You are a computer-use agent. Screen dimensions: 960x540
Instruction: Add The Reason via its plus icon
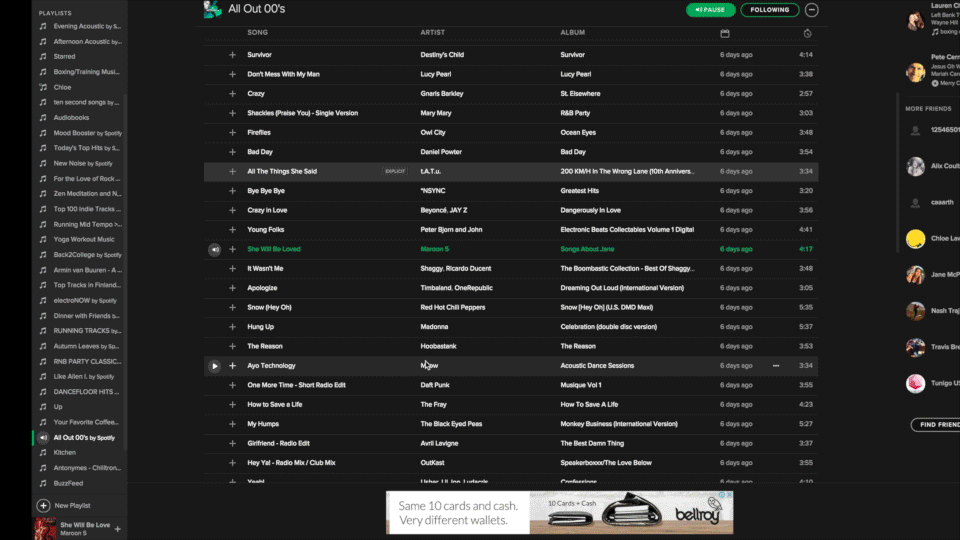[232, 347]
